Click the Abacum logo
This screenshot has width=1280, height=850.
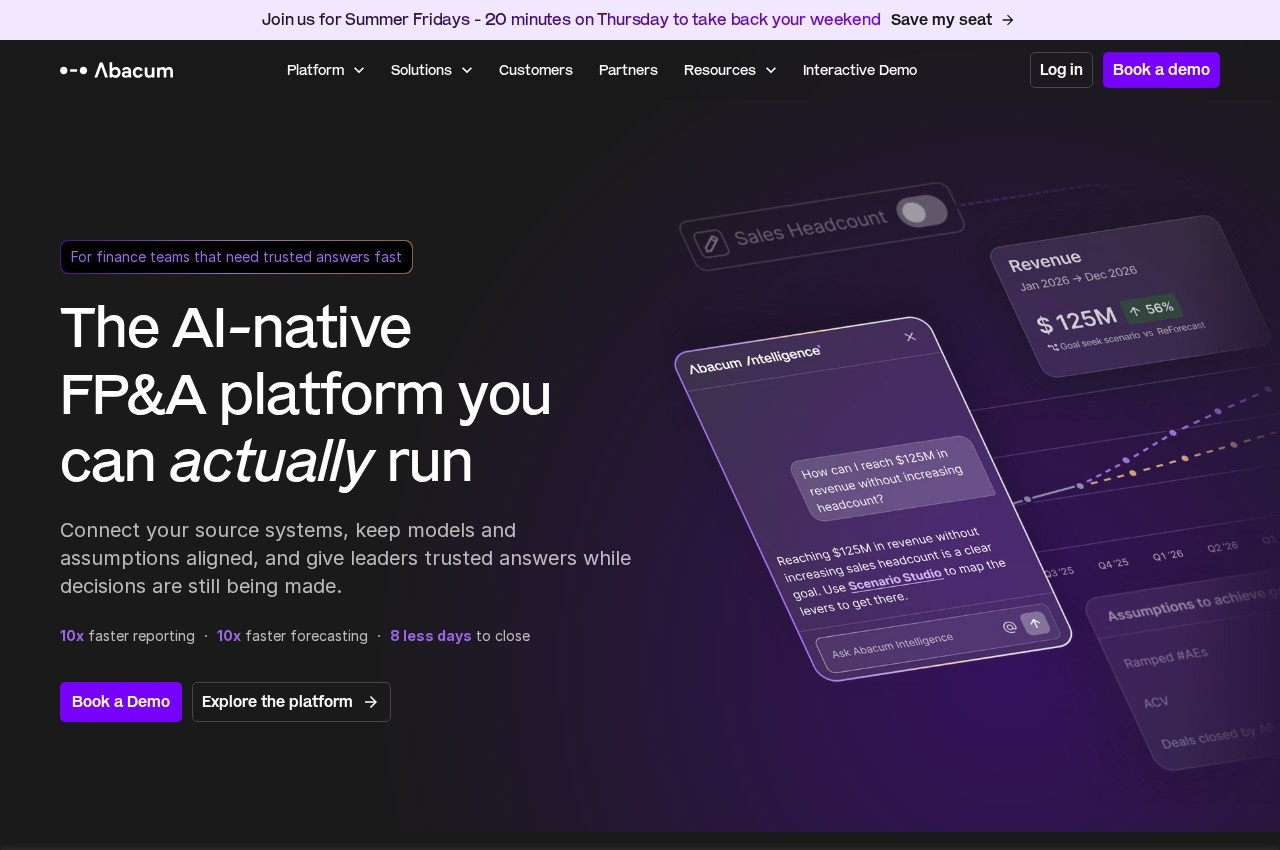[x=116, y=70]
